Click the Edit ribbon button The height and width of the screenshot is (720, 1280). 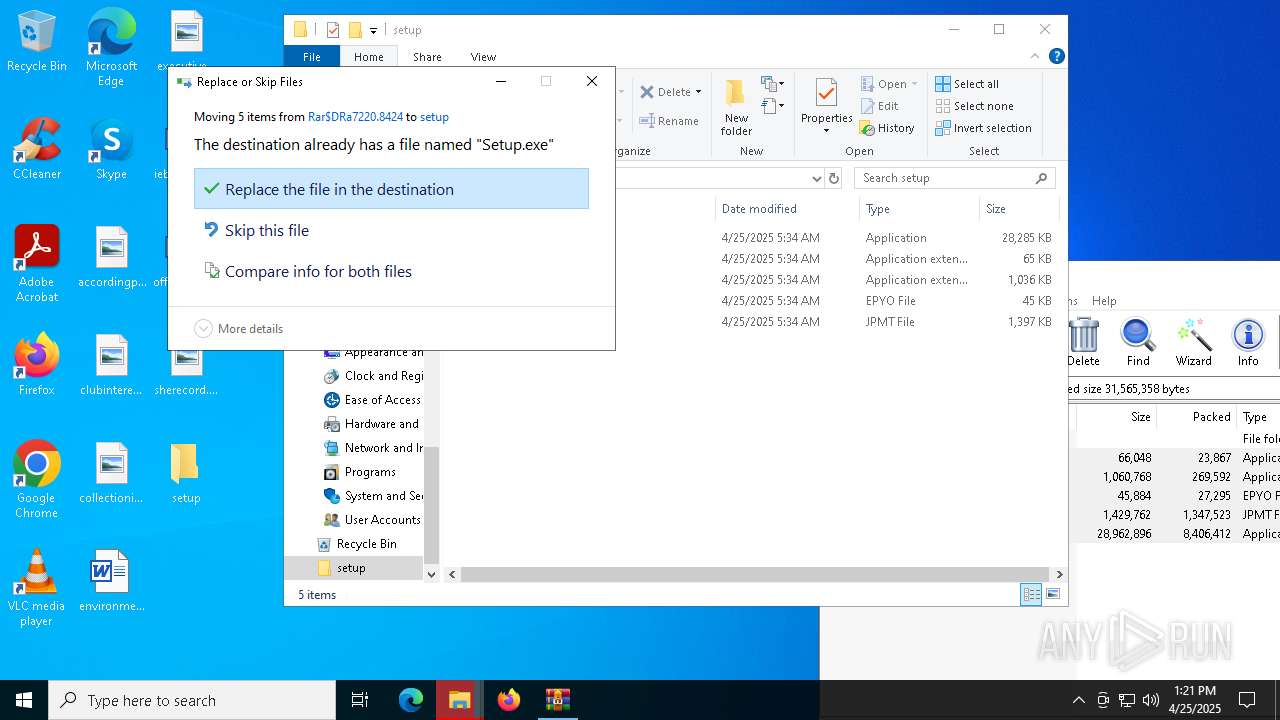[879, 106]
